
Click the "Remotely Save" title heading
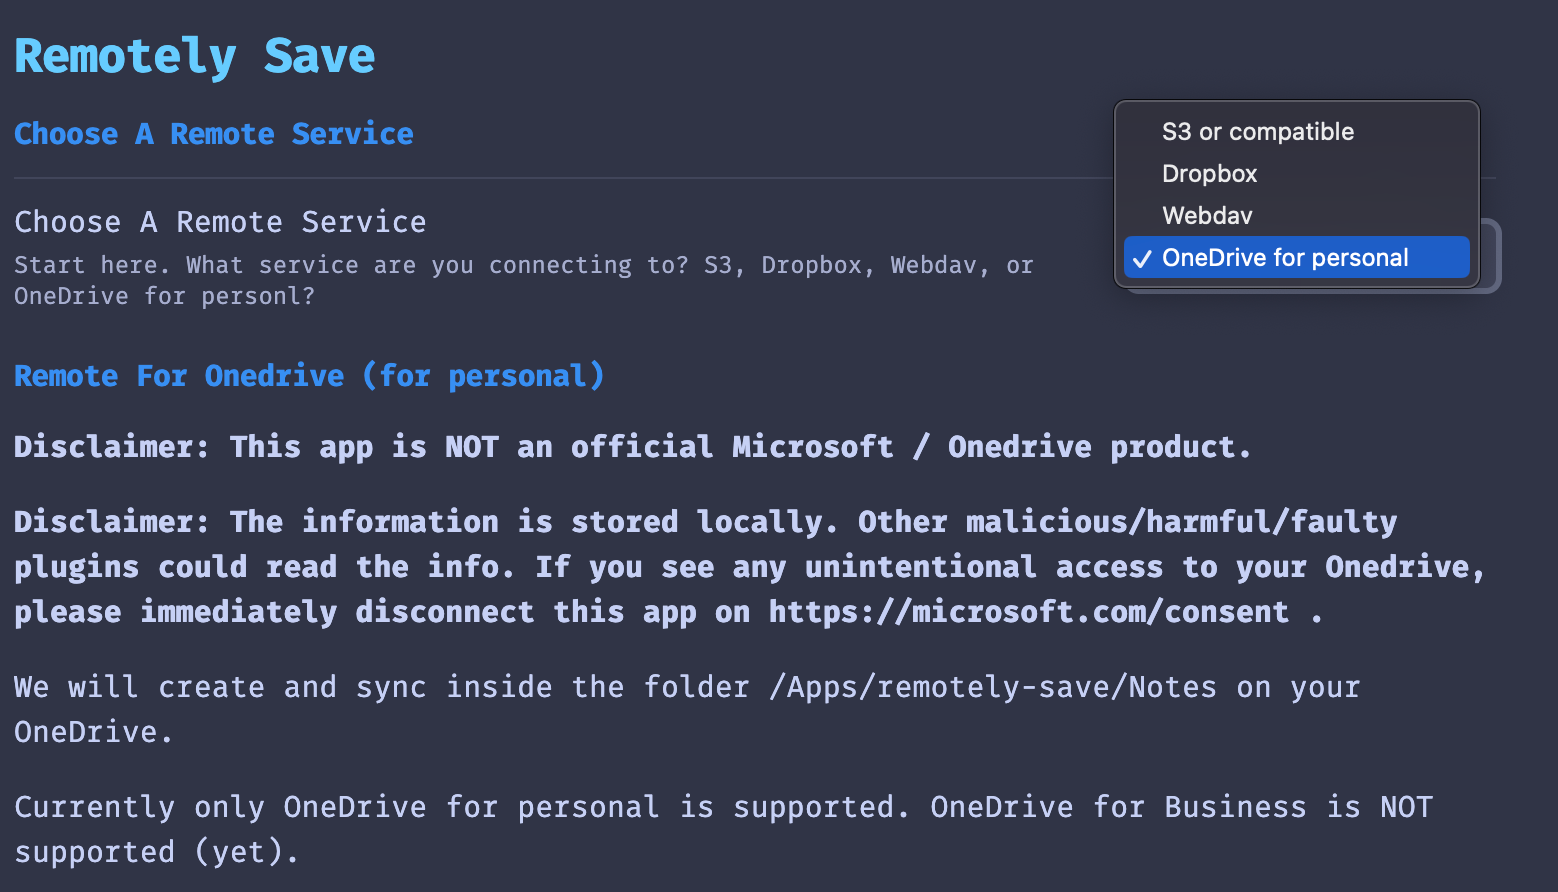click(195, 56)
